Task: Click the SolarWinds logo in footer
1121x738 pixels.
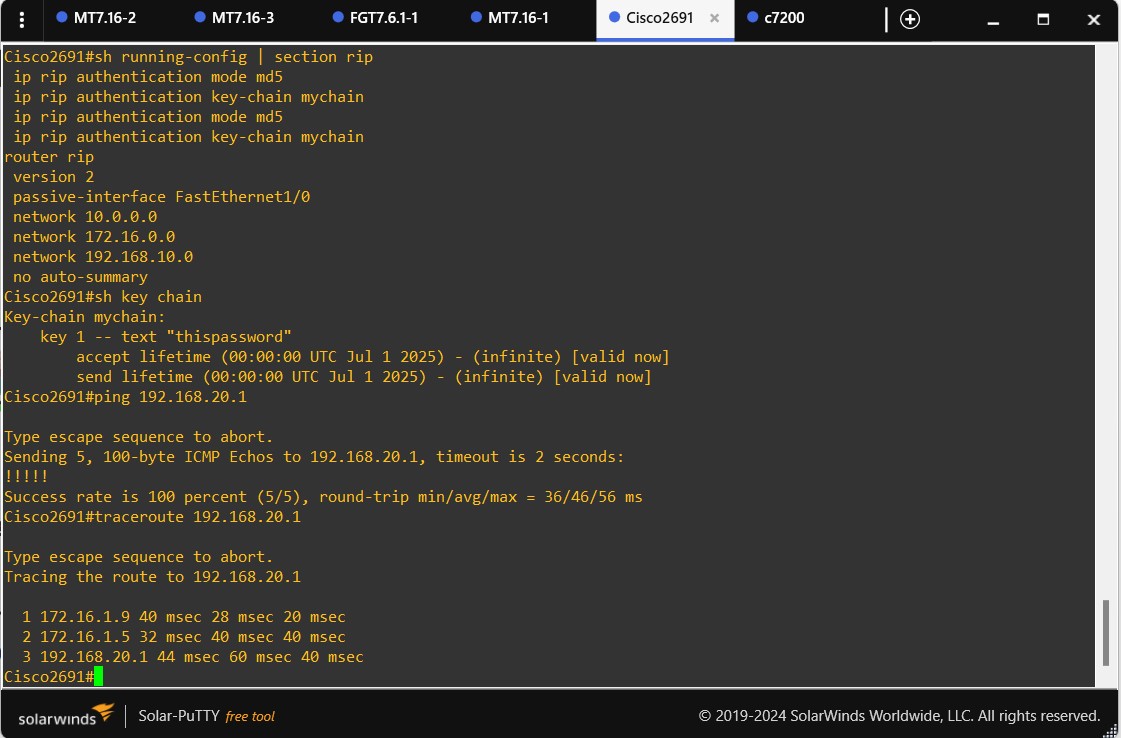Action: point(66,715)
